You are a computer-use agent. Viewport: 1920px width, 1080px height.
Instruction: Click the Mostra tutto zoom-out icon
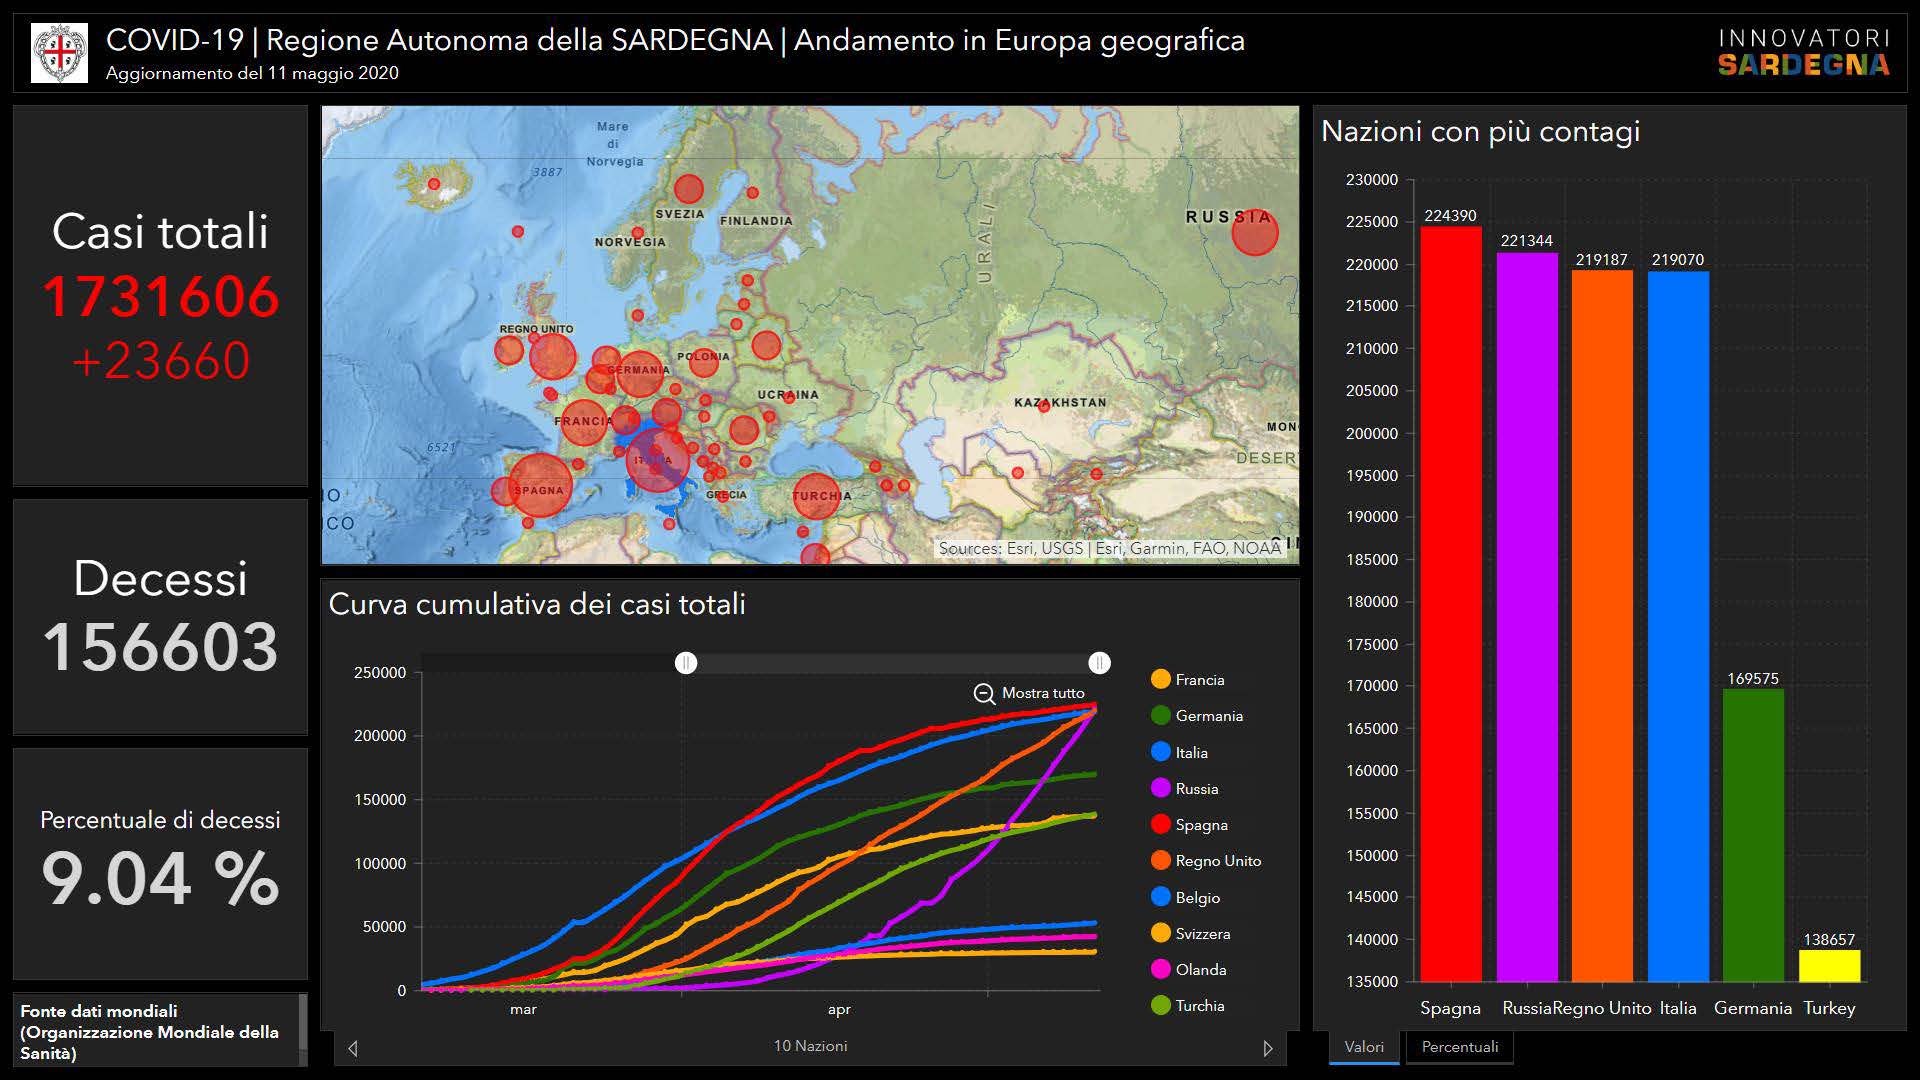(x=984, y=693)
